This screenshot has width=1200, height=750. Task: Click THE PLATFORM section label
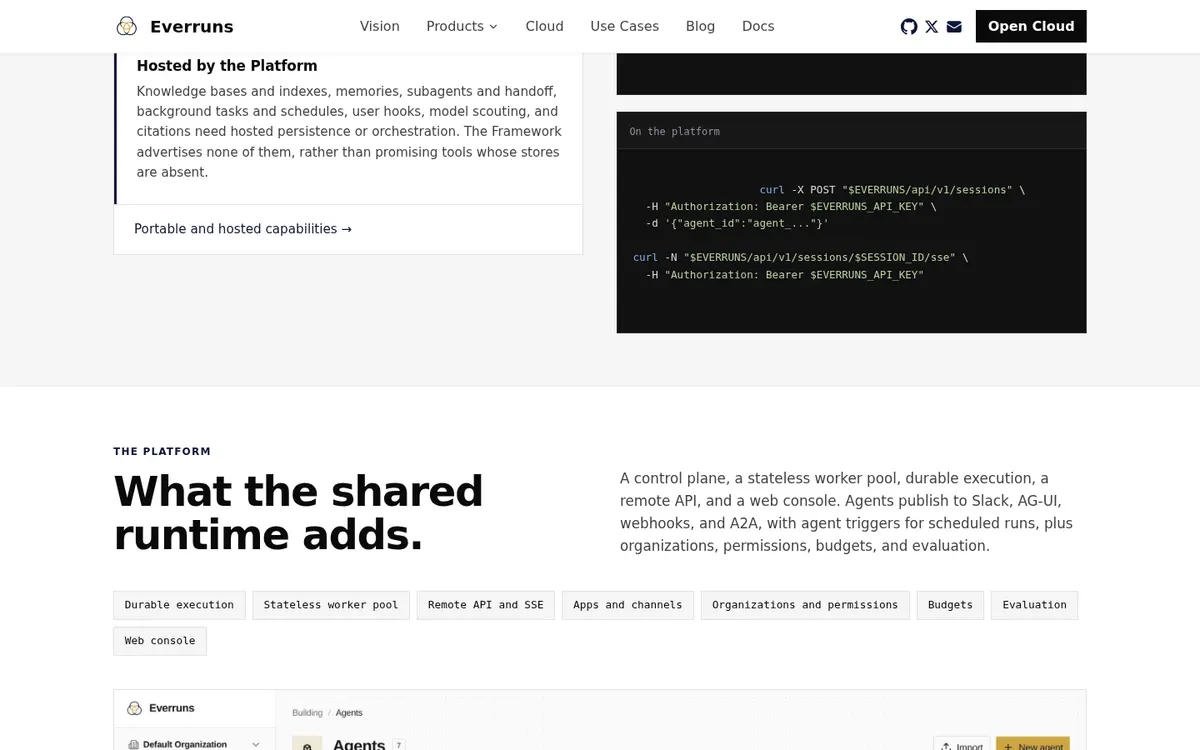pos(162,452)
